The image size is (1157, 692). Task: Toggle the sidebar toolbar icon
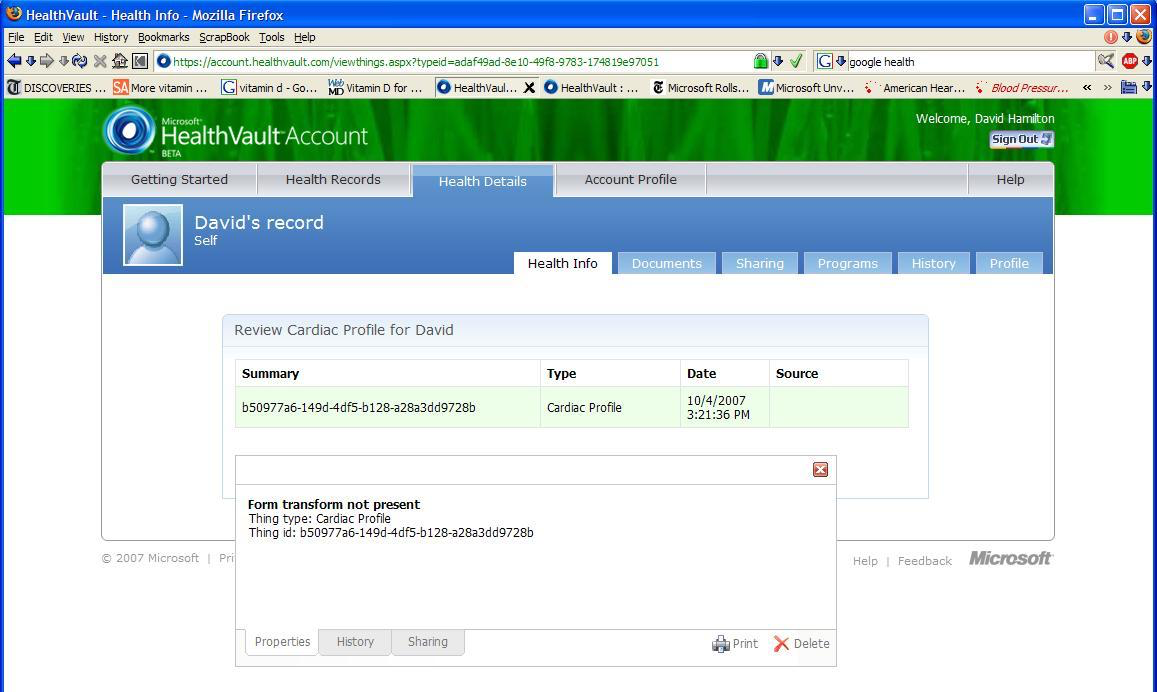(x=139, y=61)
